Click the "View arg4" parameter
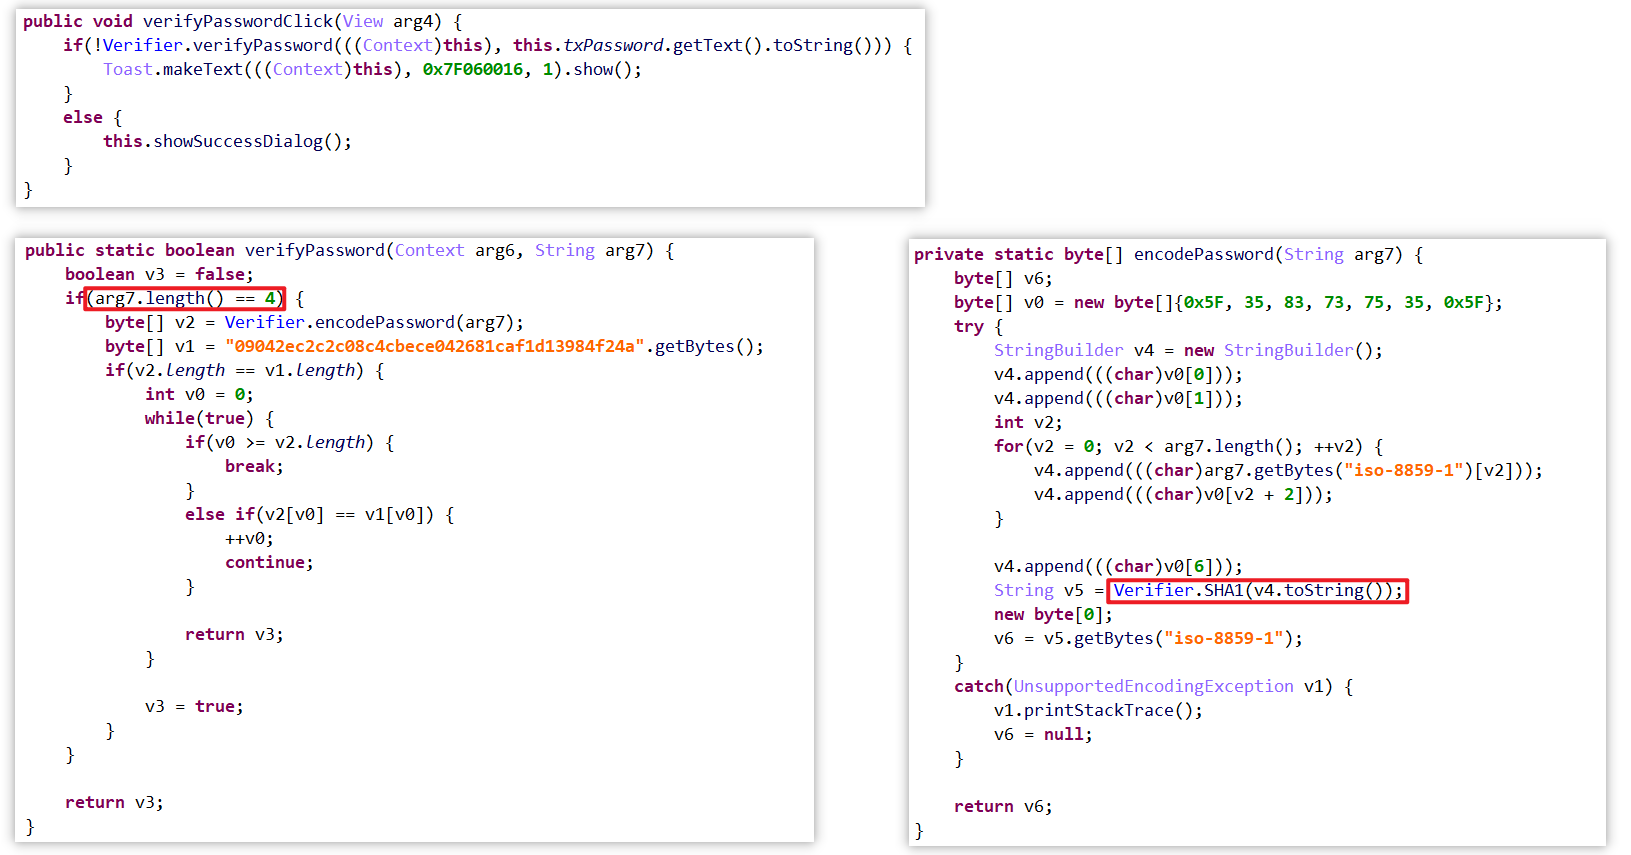Image resolution: width=1631 pixels, height=855 pixels. (x=388, y=21)
